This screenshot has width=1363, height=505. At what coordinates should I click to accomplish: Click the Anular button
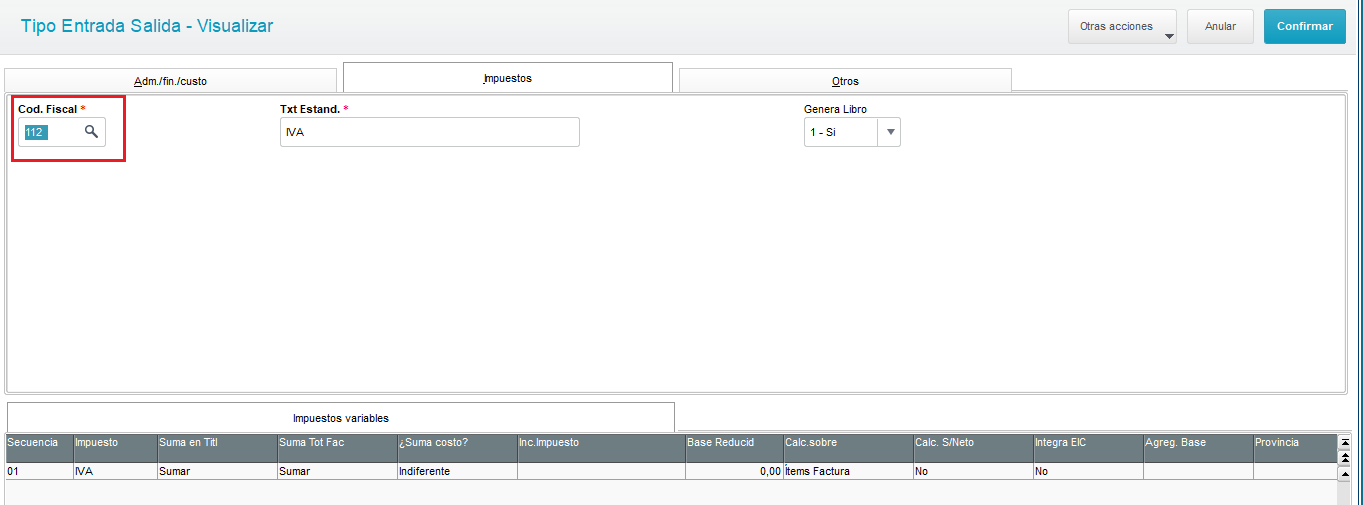[1220, 27]
